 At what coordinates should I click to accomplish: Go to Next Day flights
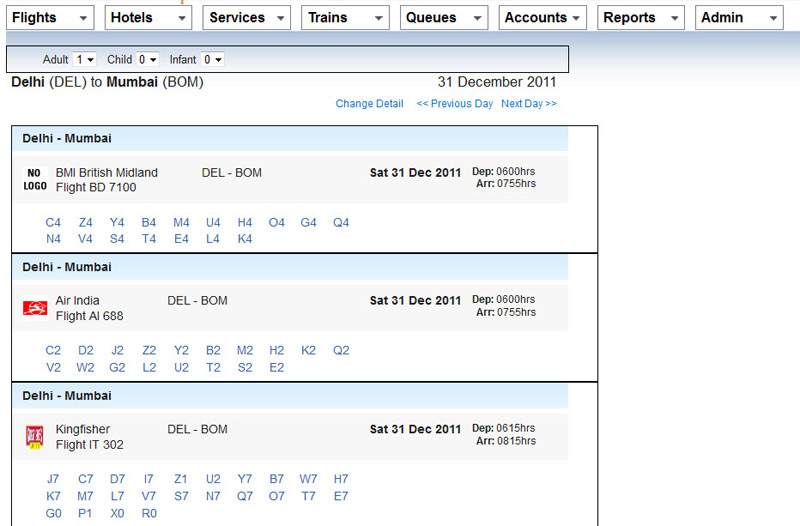(529, 104)
